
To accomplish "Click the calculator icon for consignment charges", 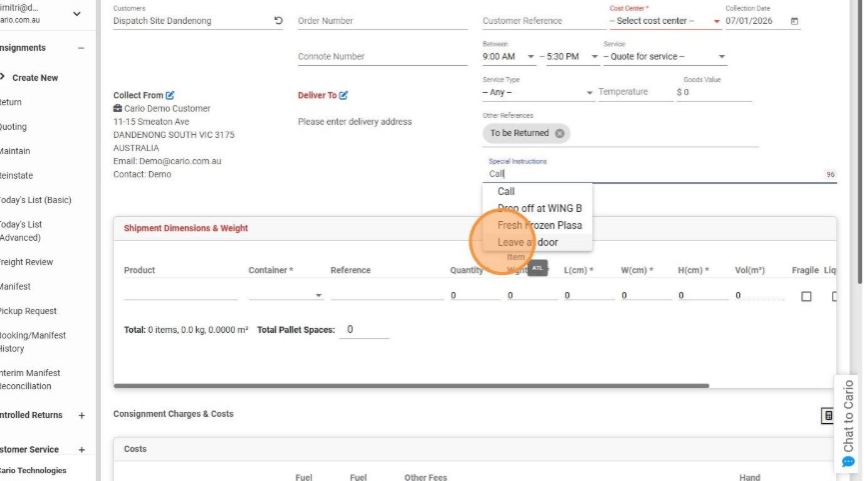I will (827, 415).
